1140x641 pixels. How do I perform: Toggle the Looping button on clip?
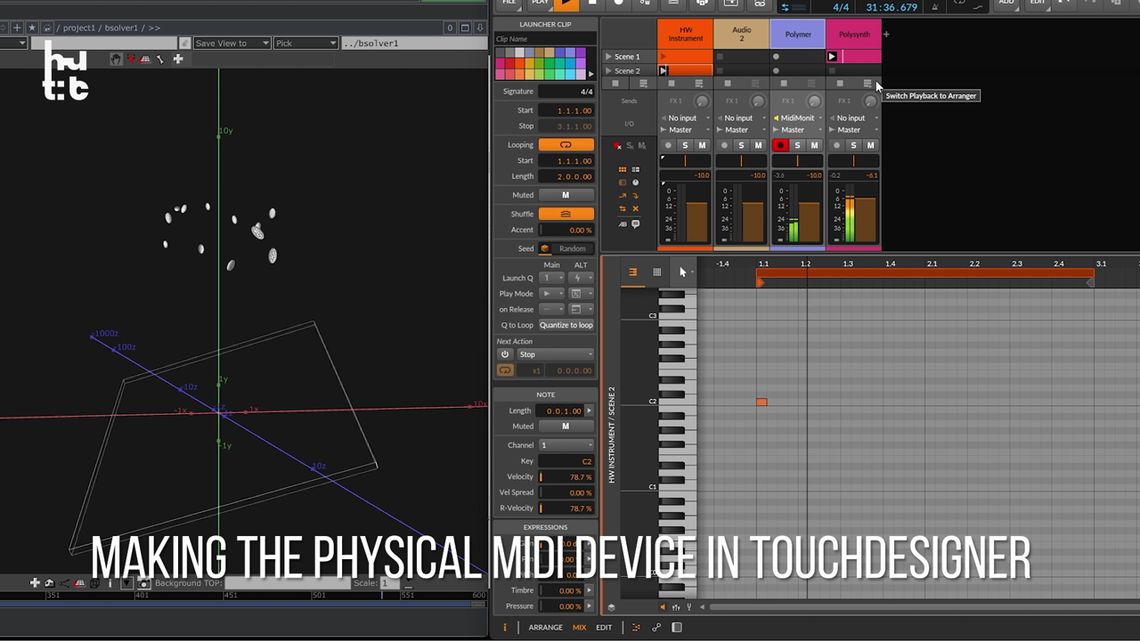pyautogui.click(x=566, y=145)
